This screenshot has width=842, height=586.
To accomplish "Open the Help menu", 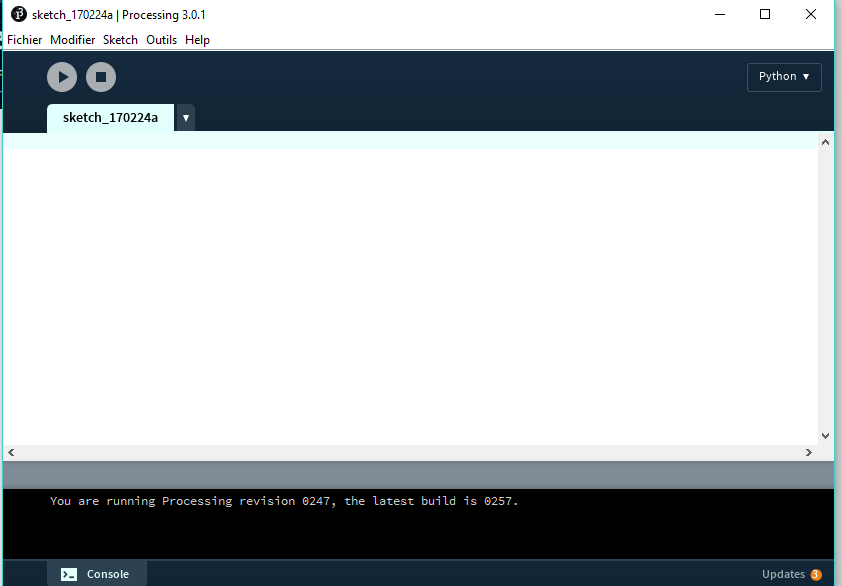I will pos(198,40).
